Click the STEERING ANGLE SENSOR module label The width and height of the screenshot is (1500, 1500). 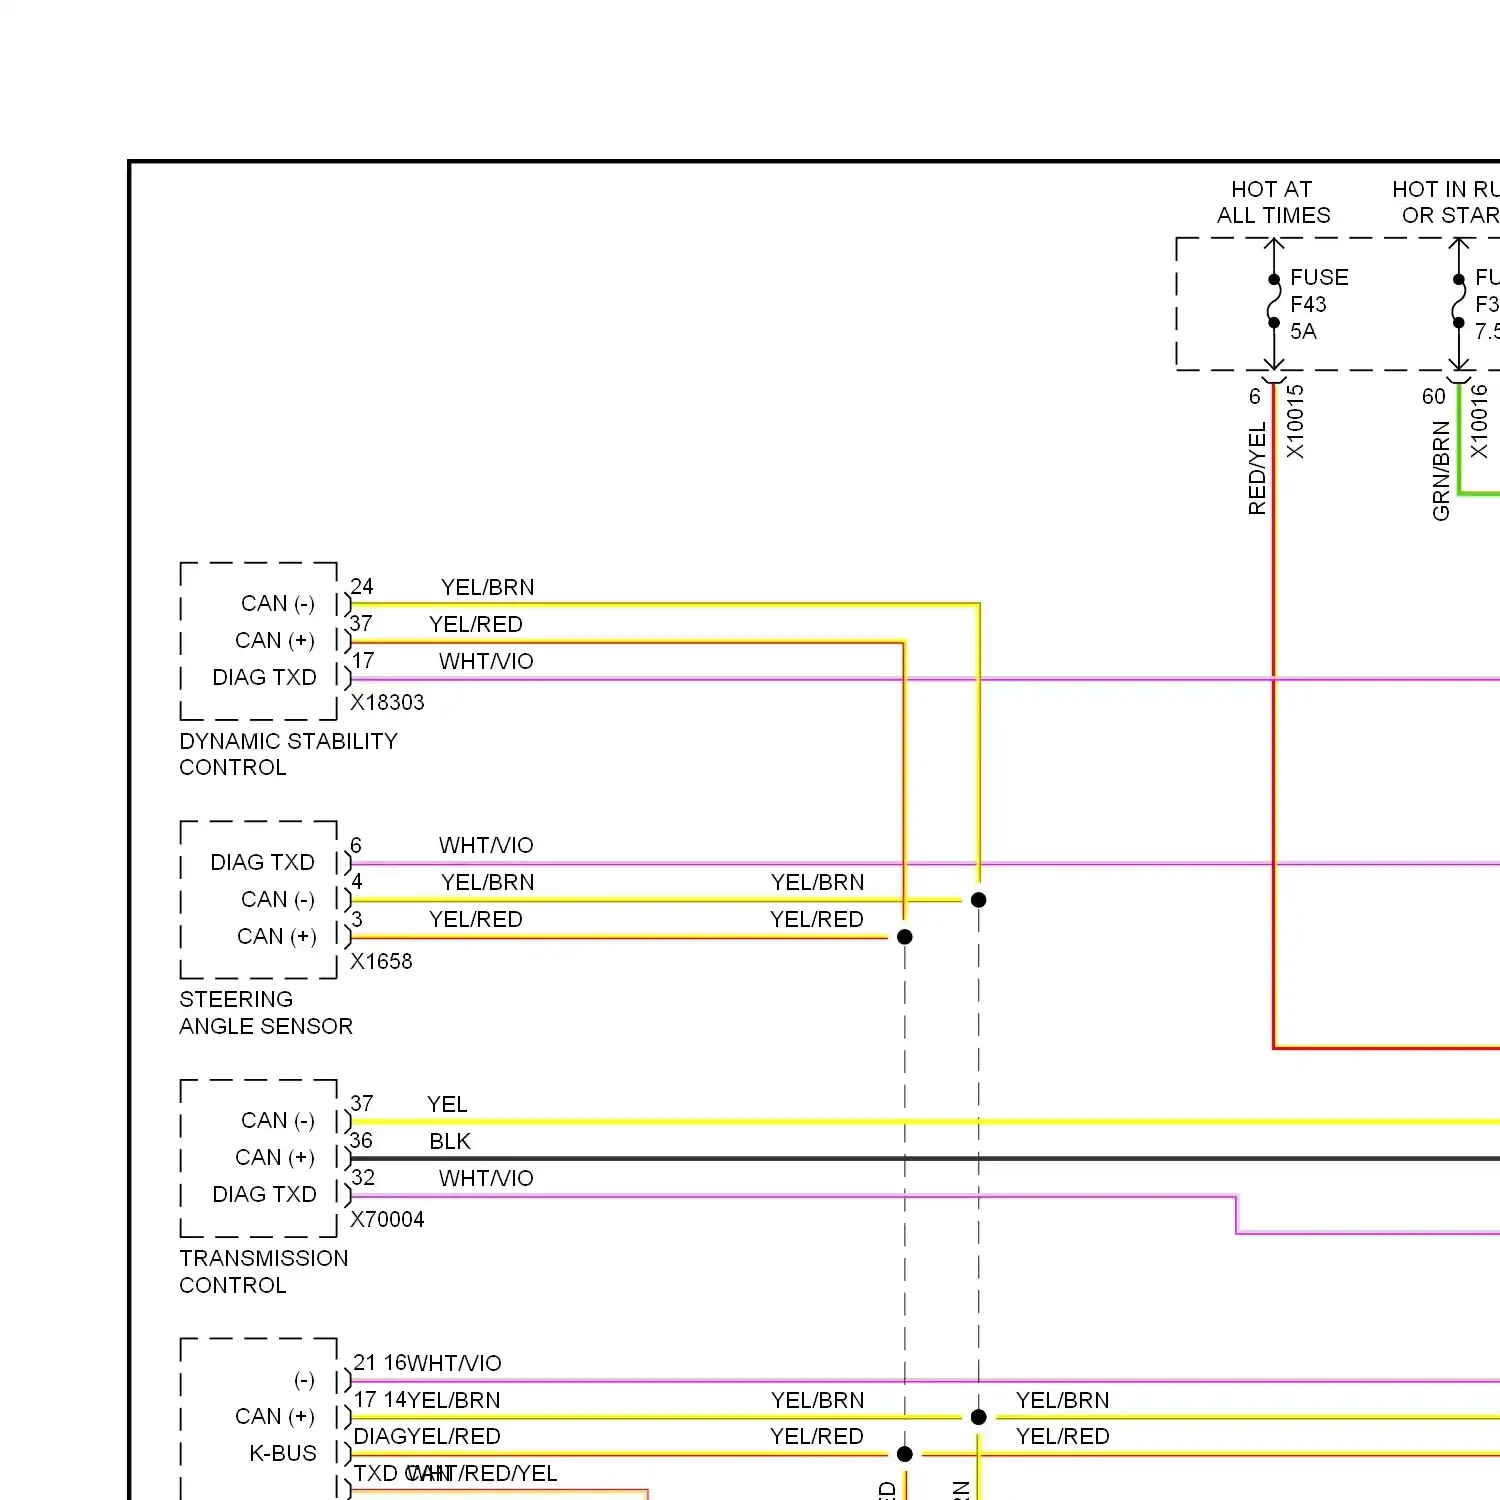[x=266, y=1013]
